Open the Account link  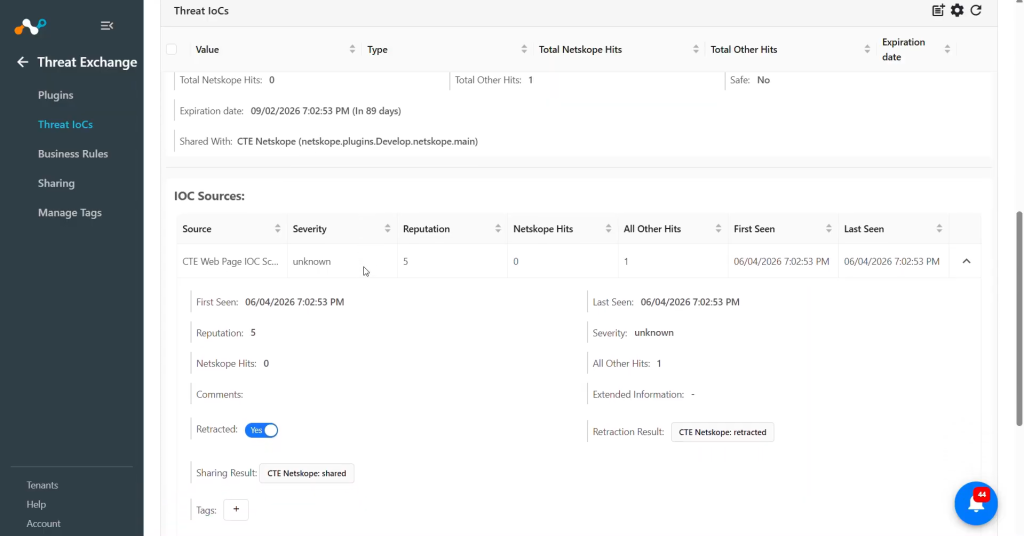[x=43, y=524]
